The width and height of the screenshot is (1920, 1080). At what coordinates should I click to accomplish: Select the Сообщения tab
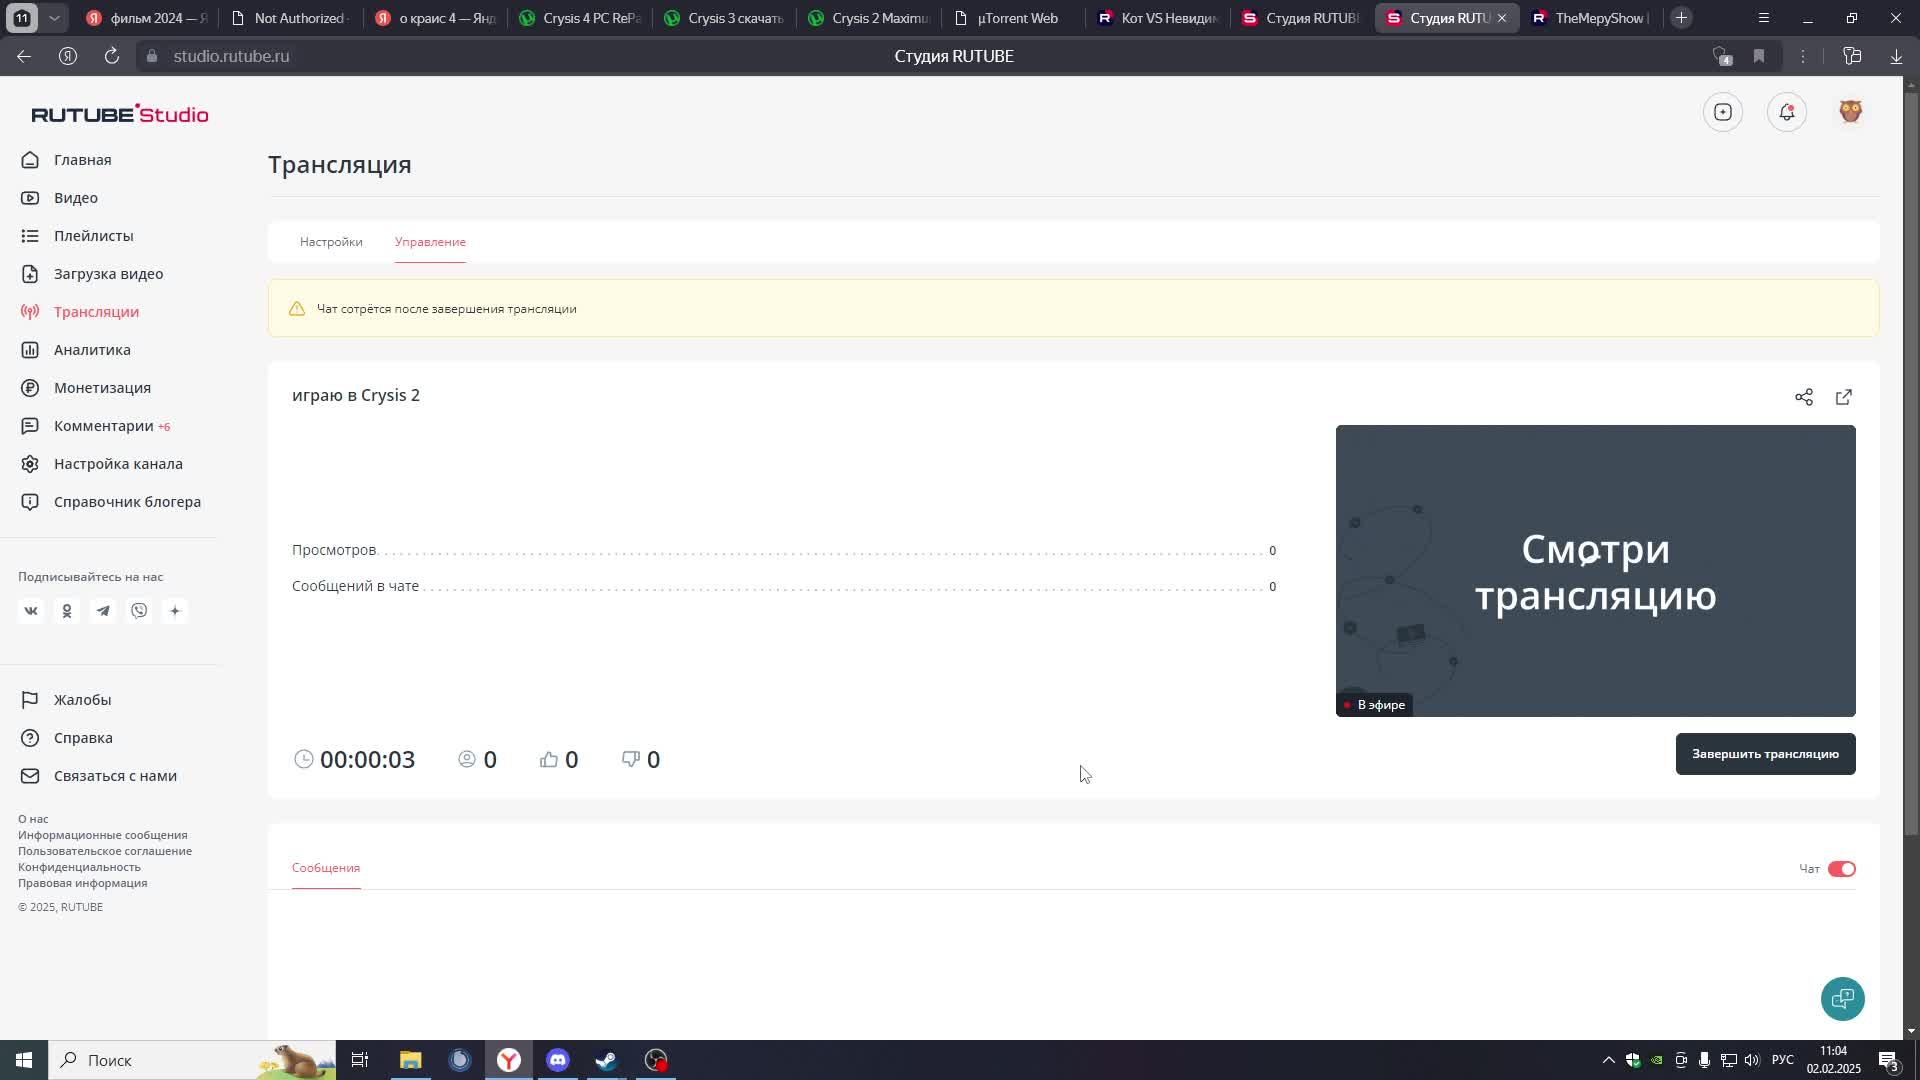(x=326, y=868)
